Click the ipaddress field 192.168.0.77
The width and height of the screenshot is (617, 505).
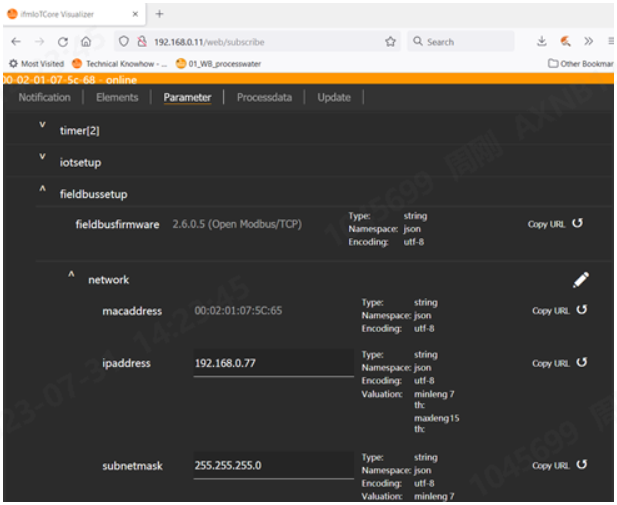pos(273,363)
